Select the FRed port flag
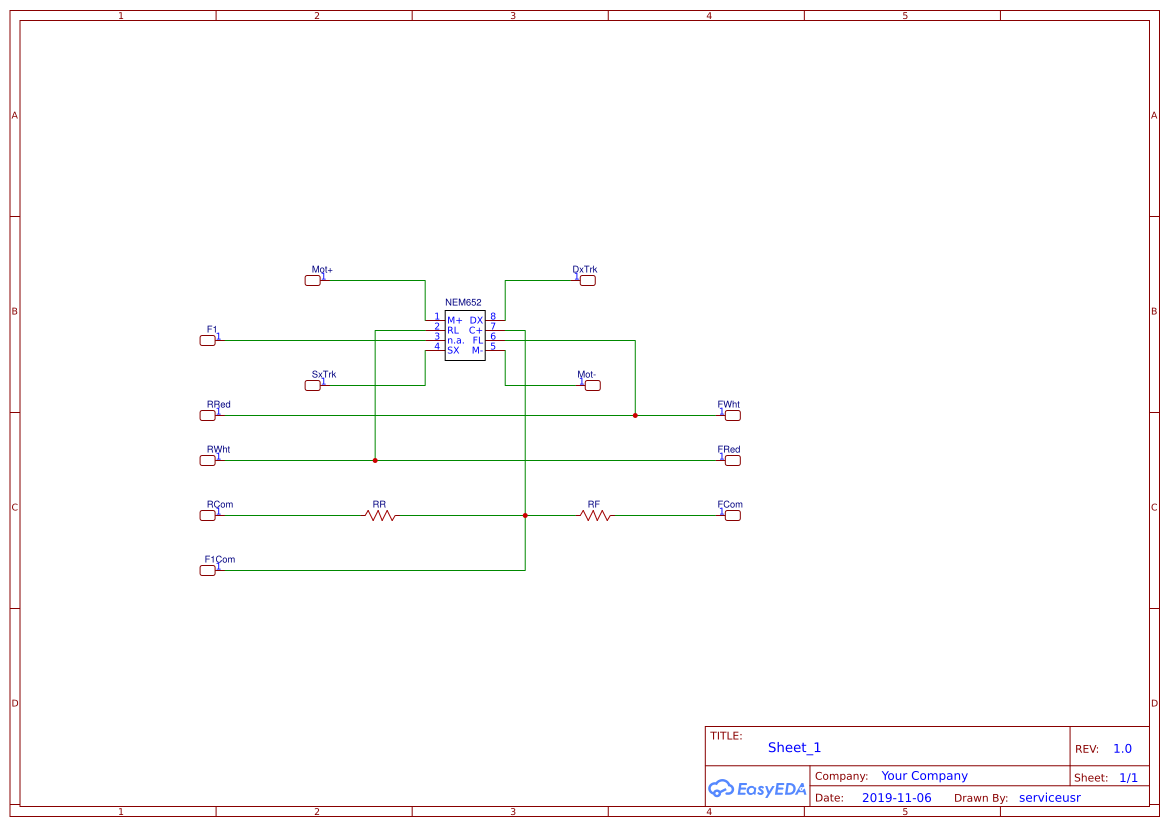This screenshot has width=1171, height=827. (x=732, y=460)
